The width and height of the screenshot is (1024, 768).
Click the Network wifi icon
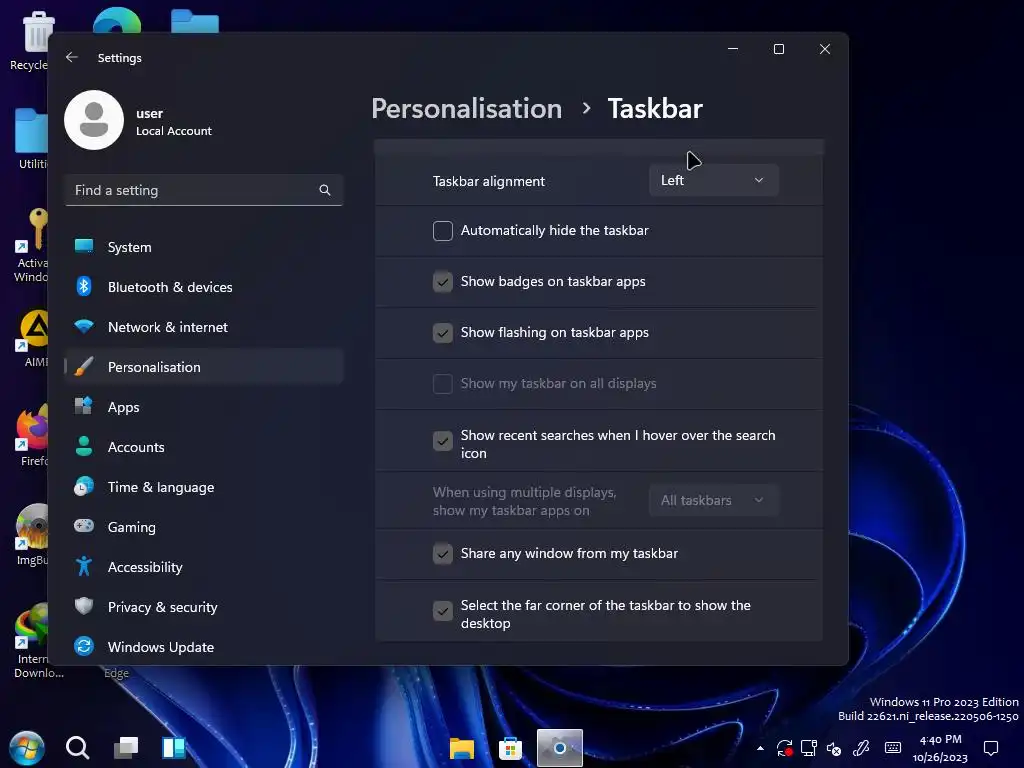(x=84, y=326)
